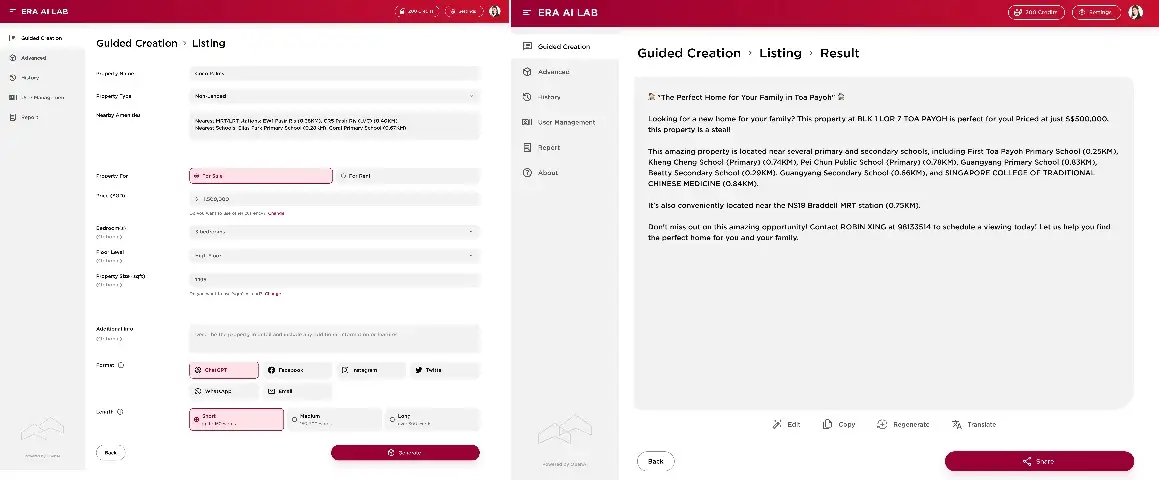Click into the Additional Info text area
The width and height of the screenshot is (1159, 480).
(x=334, y=337)
